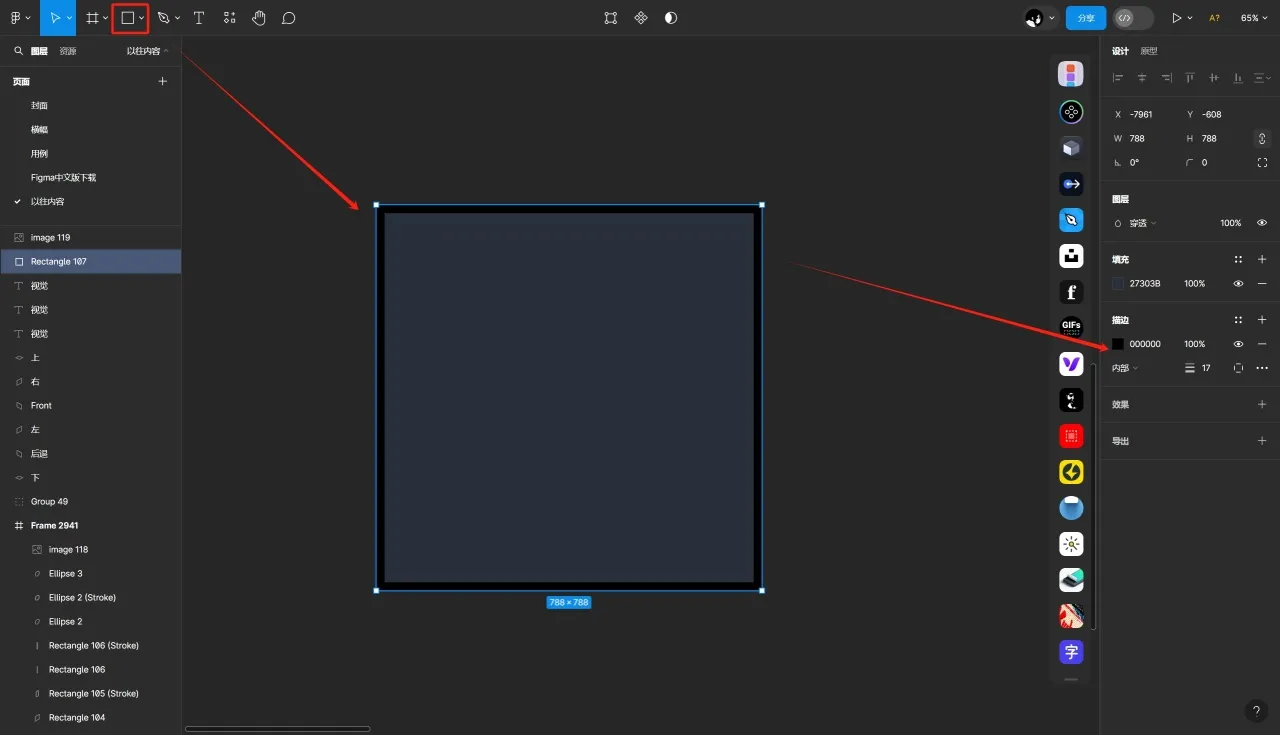This screenshot has height=735, width=1280.
Task: Click the align bottom icon
Action: (1238, 78)
